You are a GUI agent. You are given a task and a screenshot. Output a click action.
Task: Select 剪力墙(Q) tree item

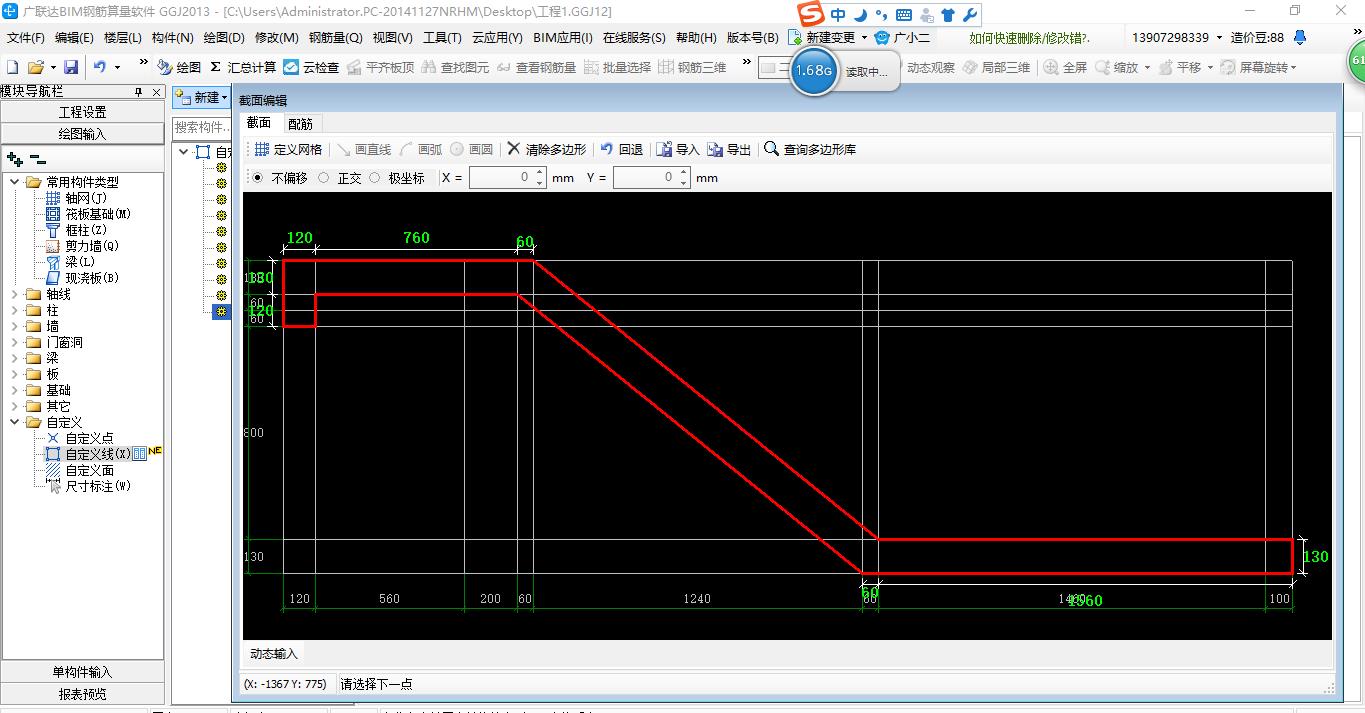click(92, 246)
